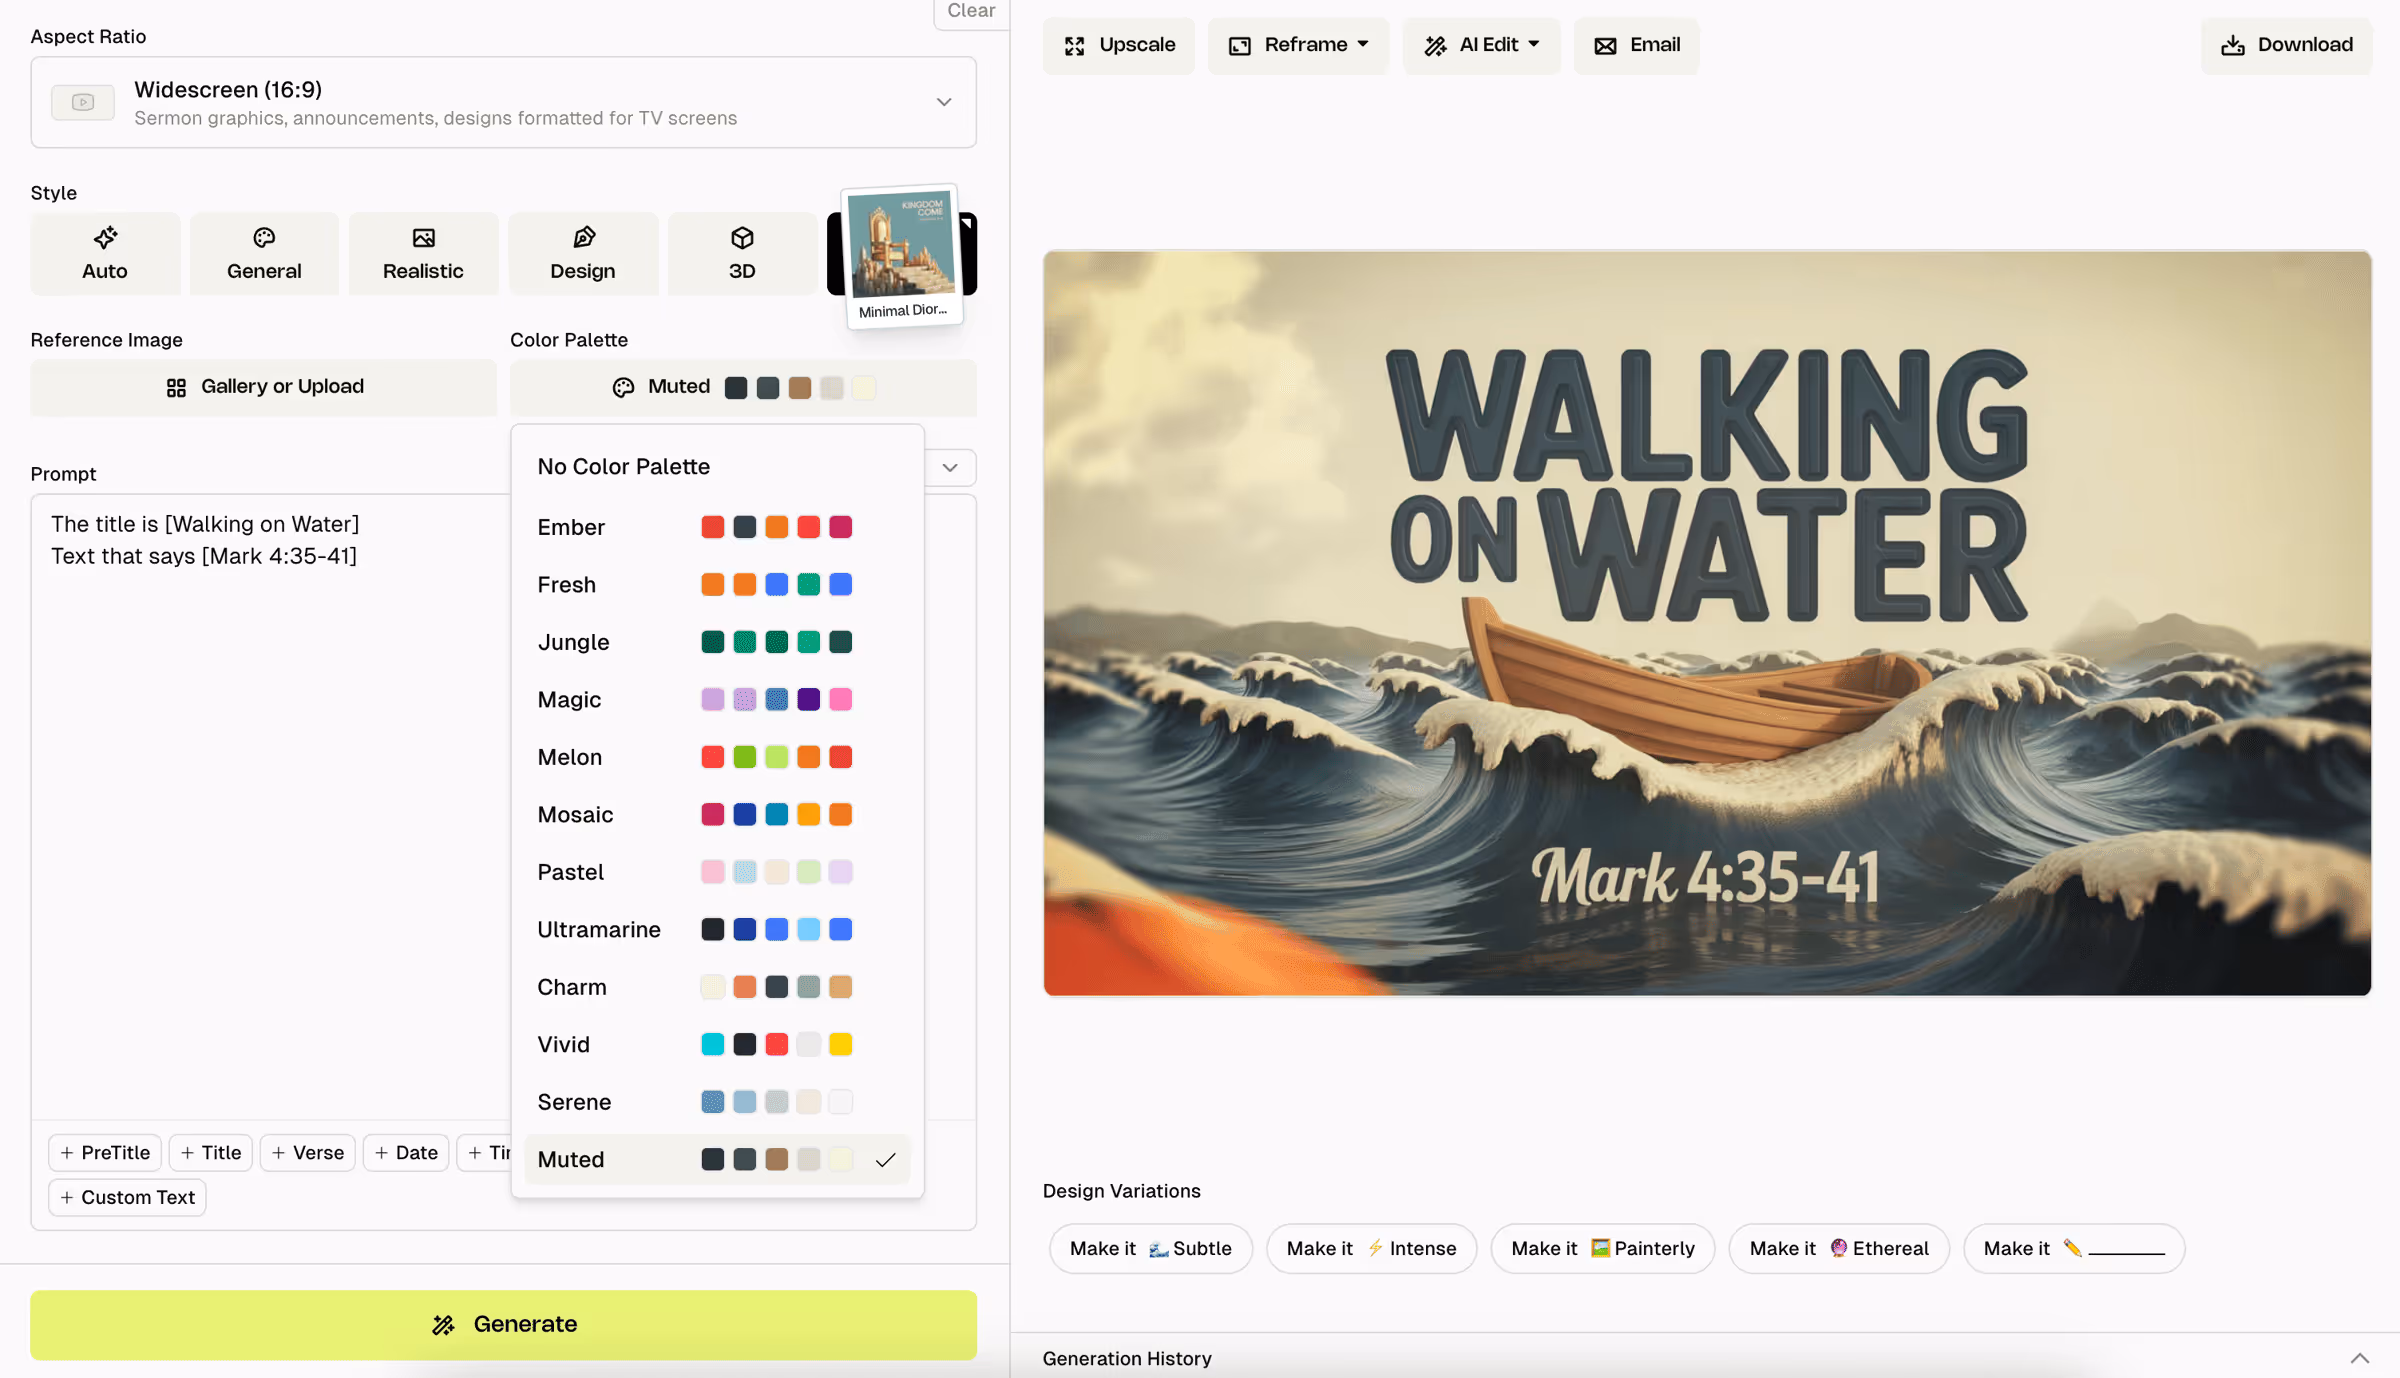
Task: Choose the General style palette icon
Action: point(264,238)
